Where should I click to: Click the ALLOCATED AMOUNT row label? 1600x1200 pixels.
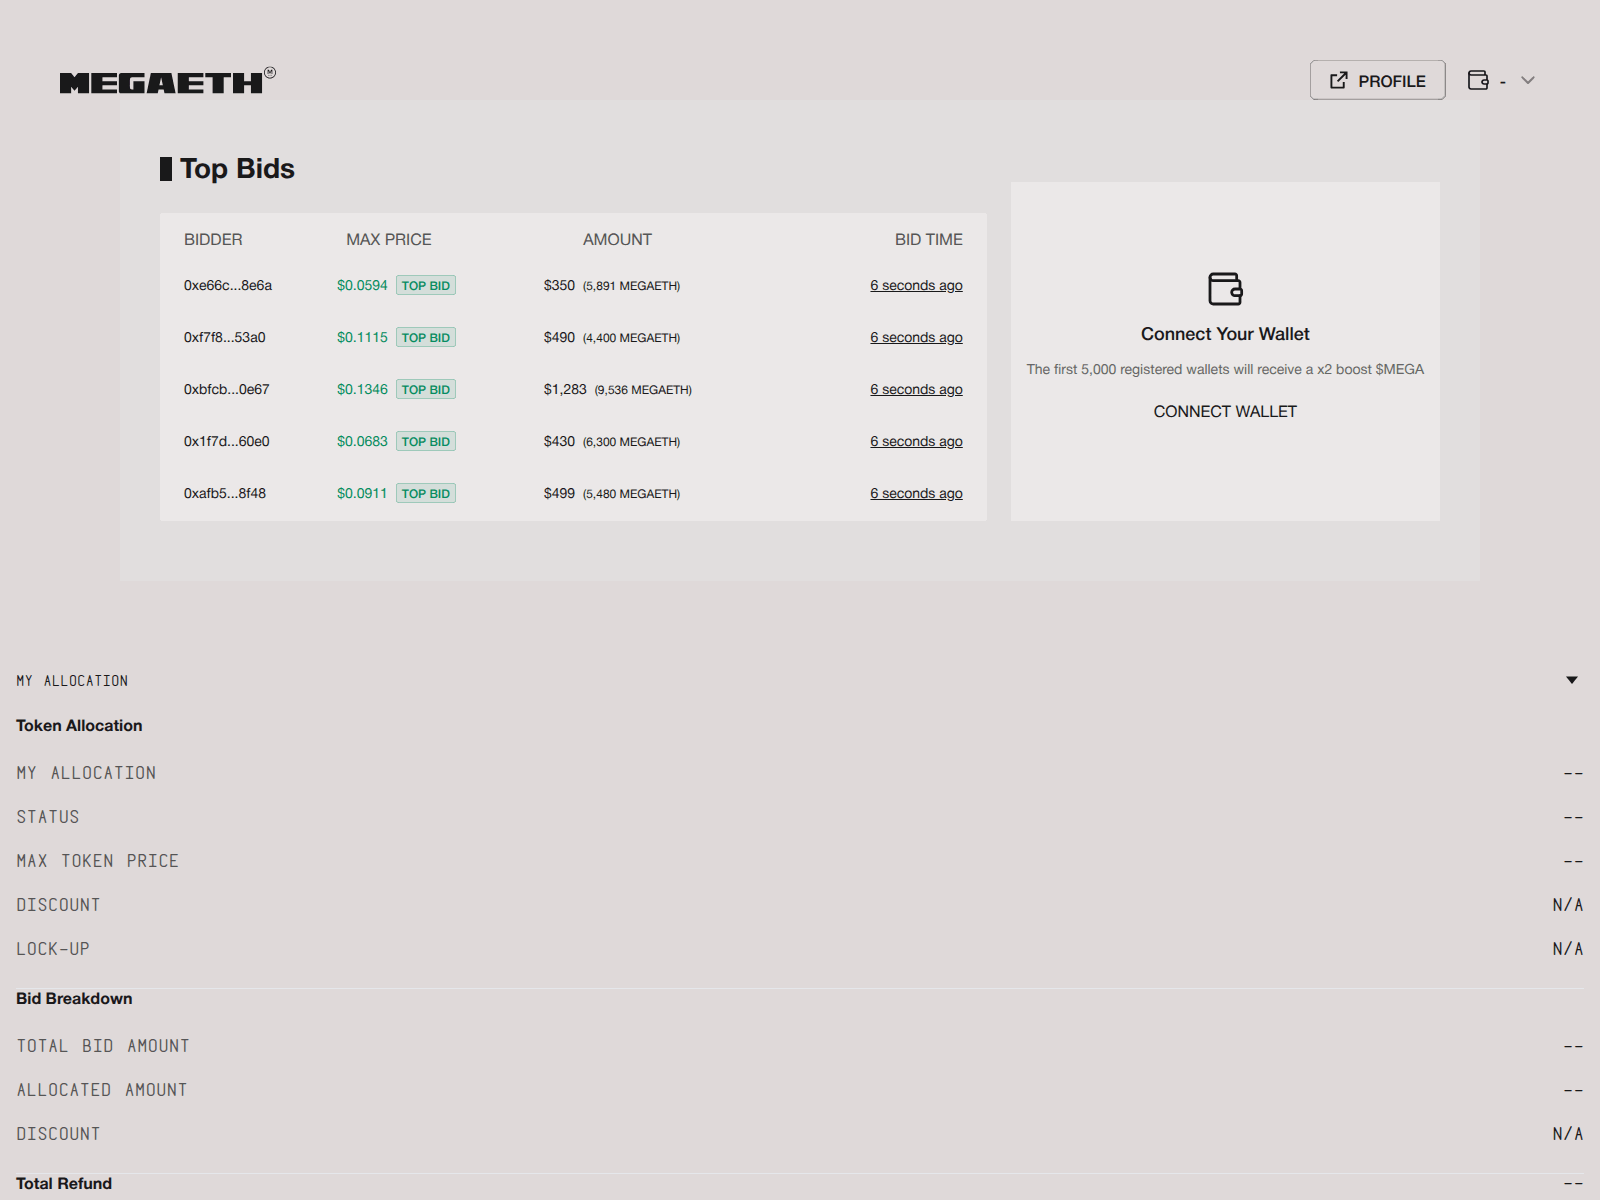coord(102,1090)
